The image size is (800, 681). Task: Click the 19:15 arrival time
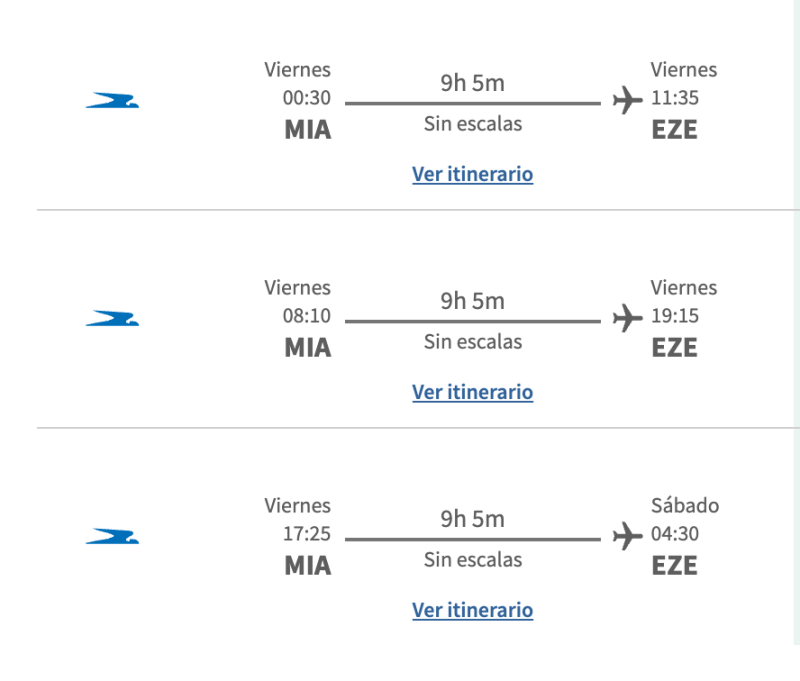(x=675, y=316)
